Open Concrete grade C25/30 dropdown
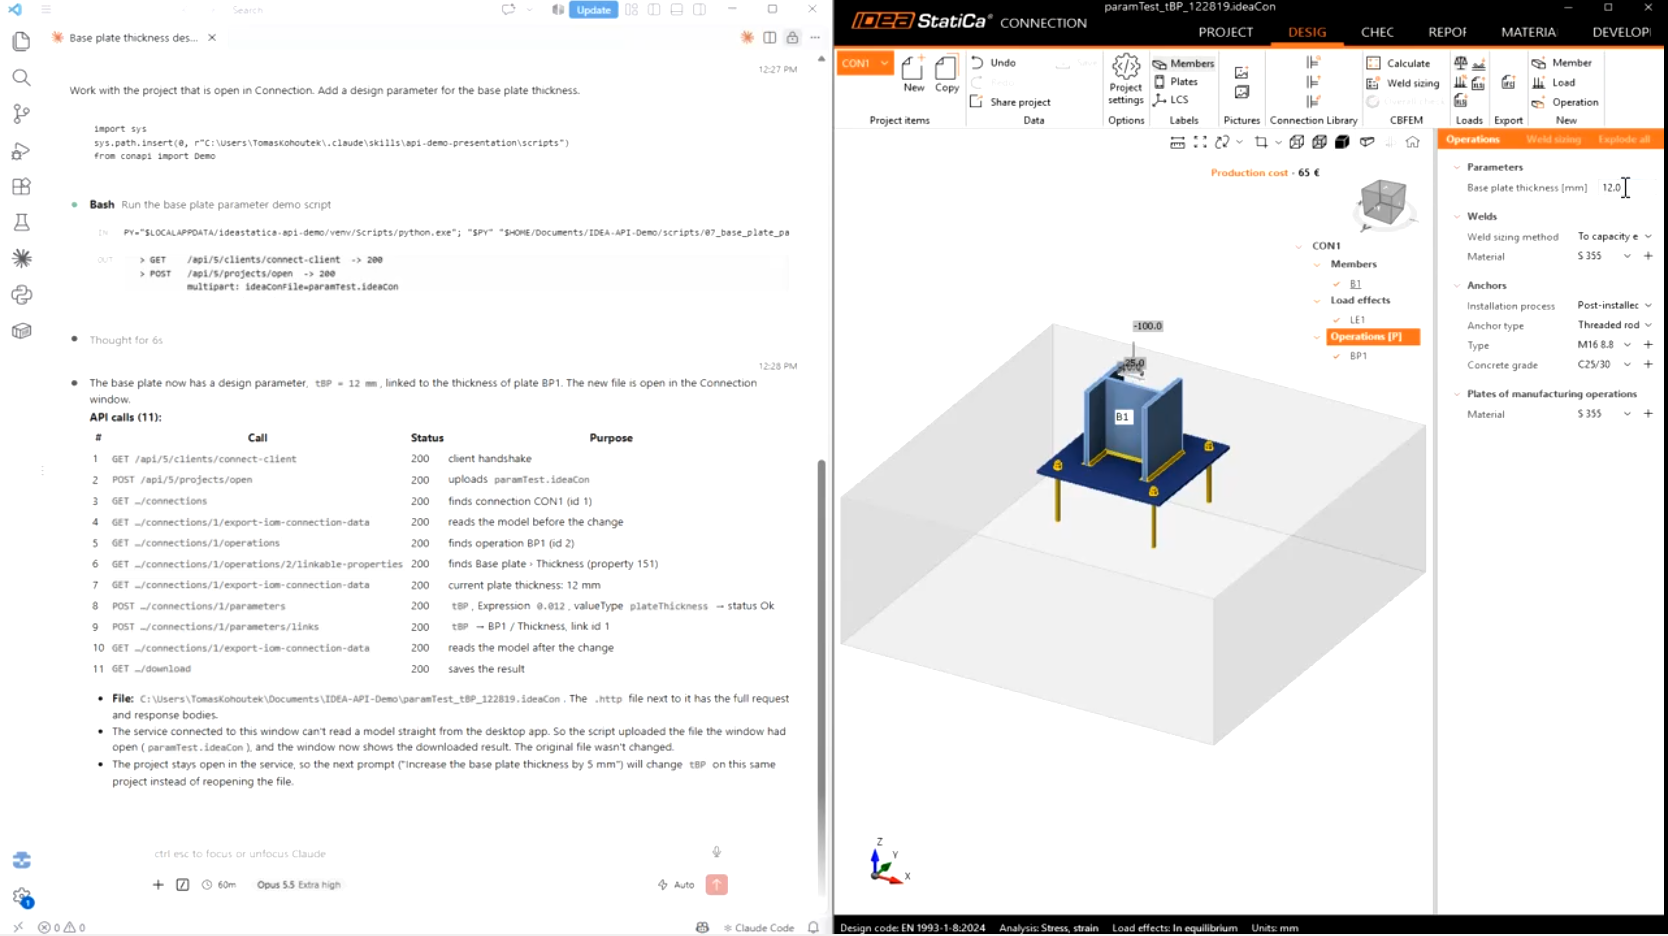 click(1627, 365)
